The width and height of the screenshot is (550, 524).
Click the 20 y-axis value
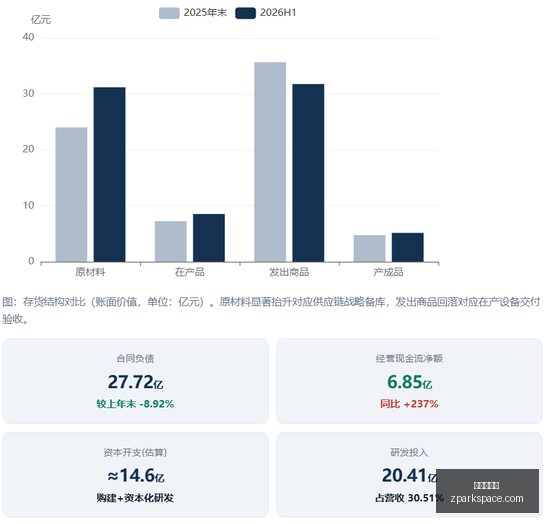coord(28,149)
